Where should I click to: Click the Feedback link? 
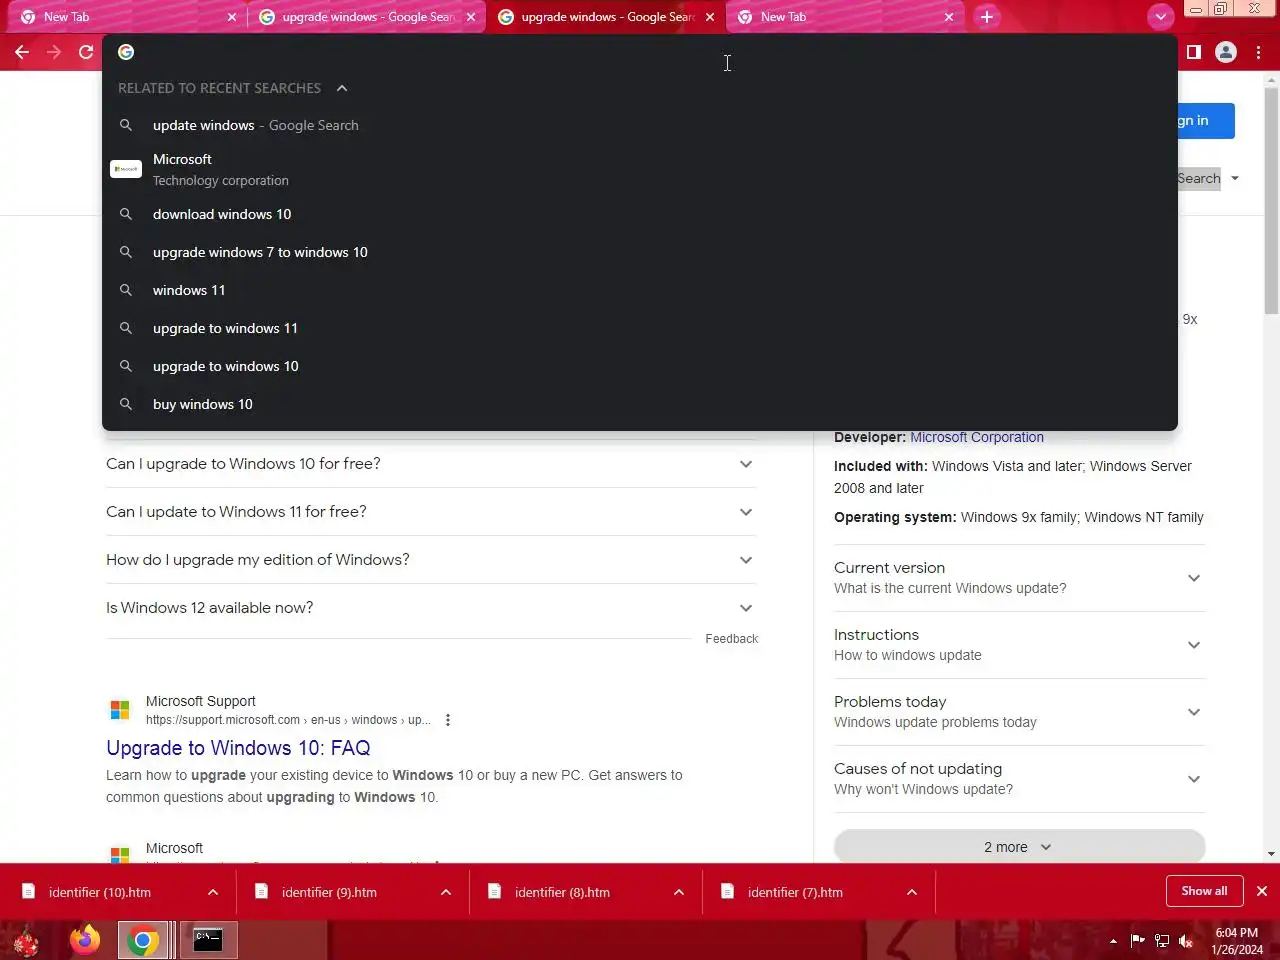[731, 639]
